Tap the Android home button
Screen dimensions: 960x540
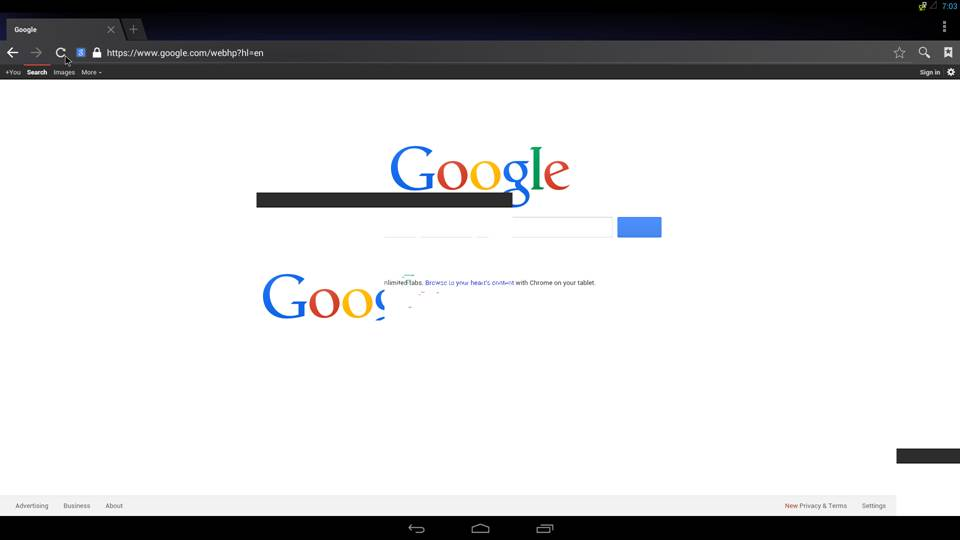pos(481,528)
